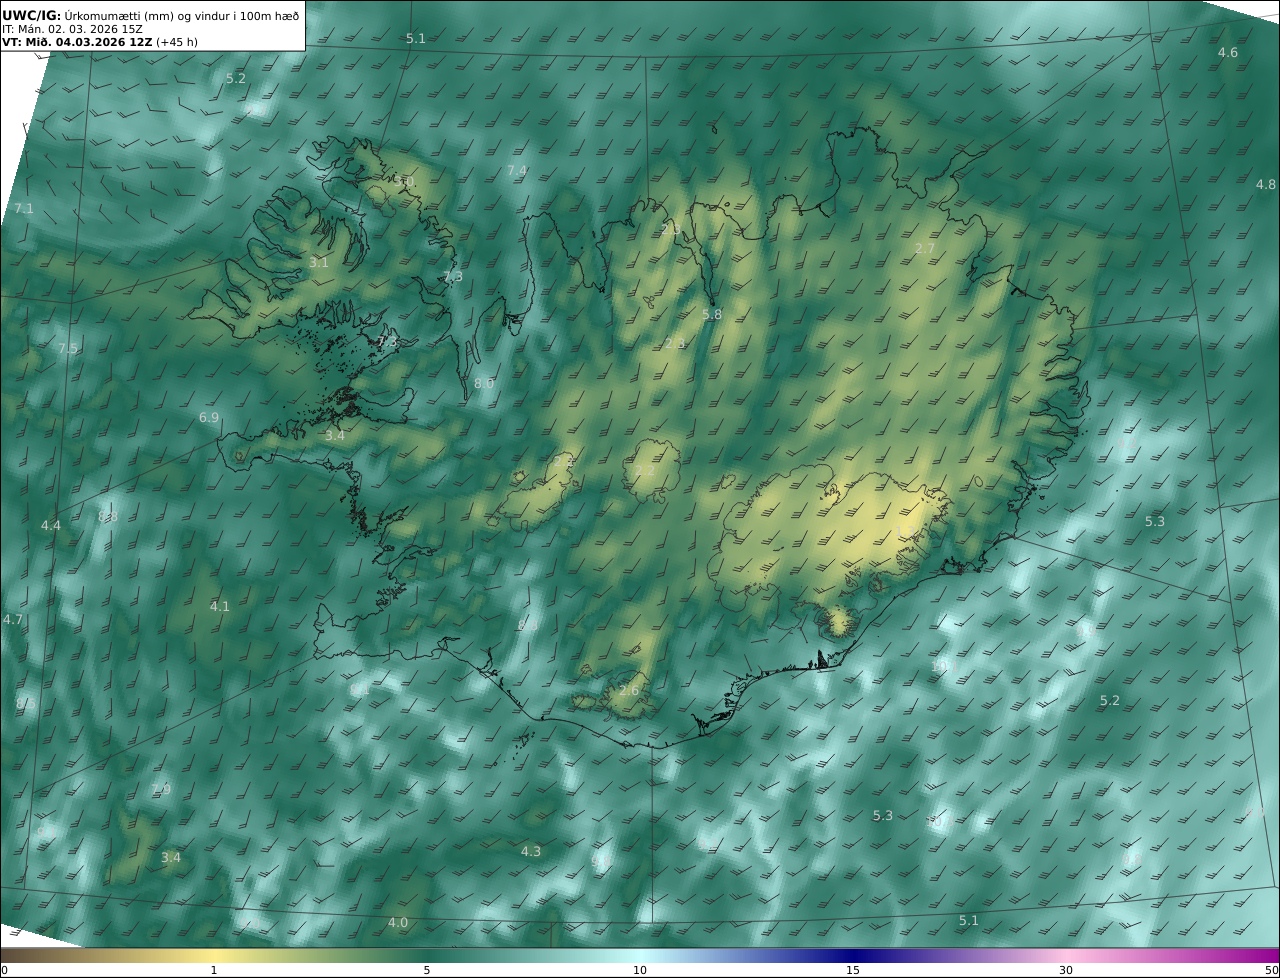The image size is (1280, 978).
Task: Click the 3.4 label in the southwest ocean
Action: click(171, 858)
